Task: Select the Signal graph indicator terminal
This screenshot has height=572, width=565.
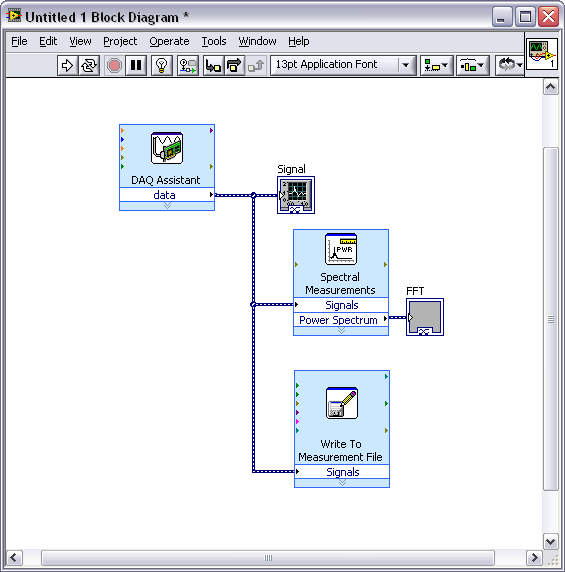Action: coord(296,195)
